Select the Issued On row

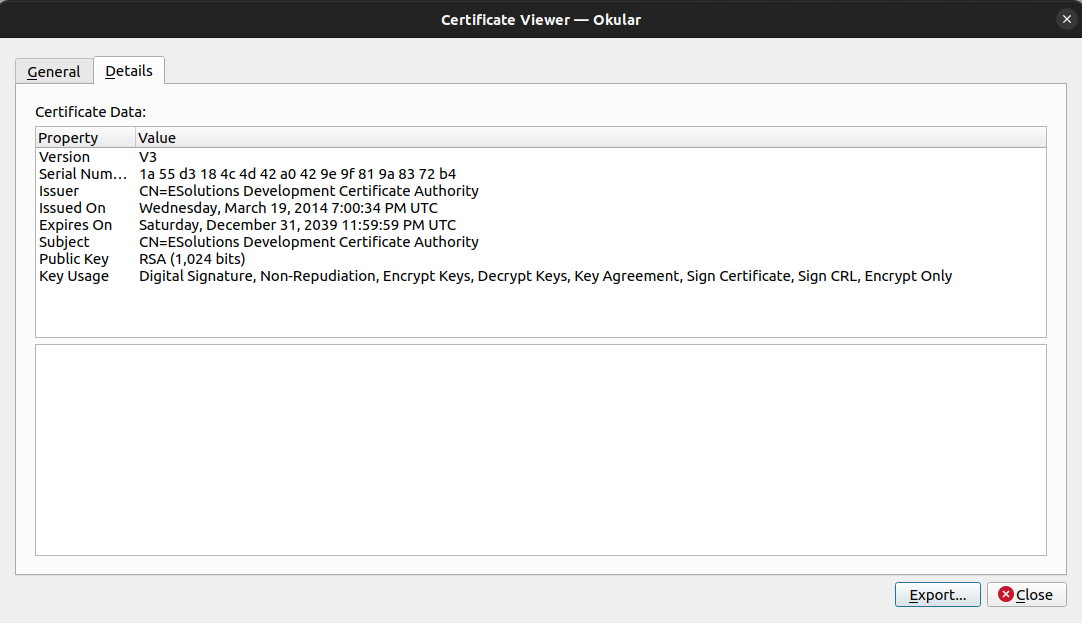tap(540, 208)
